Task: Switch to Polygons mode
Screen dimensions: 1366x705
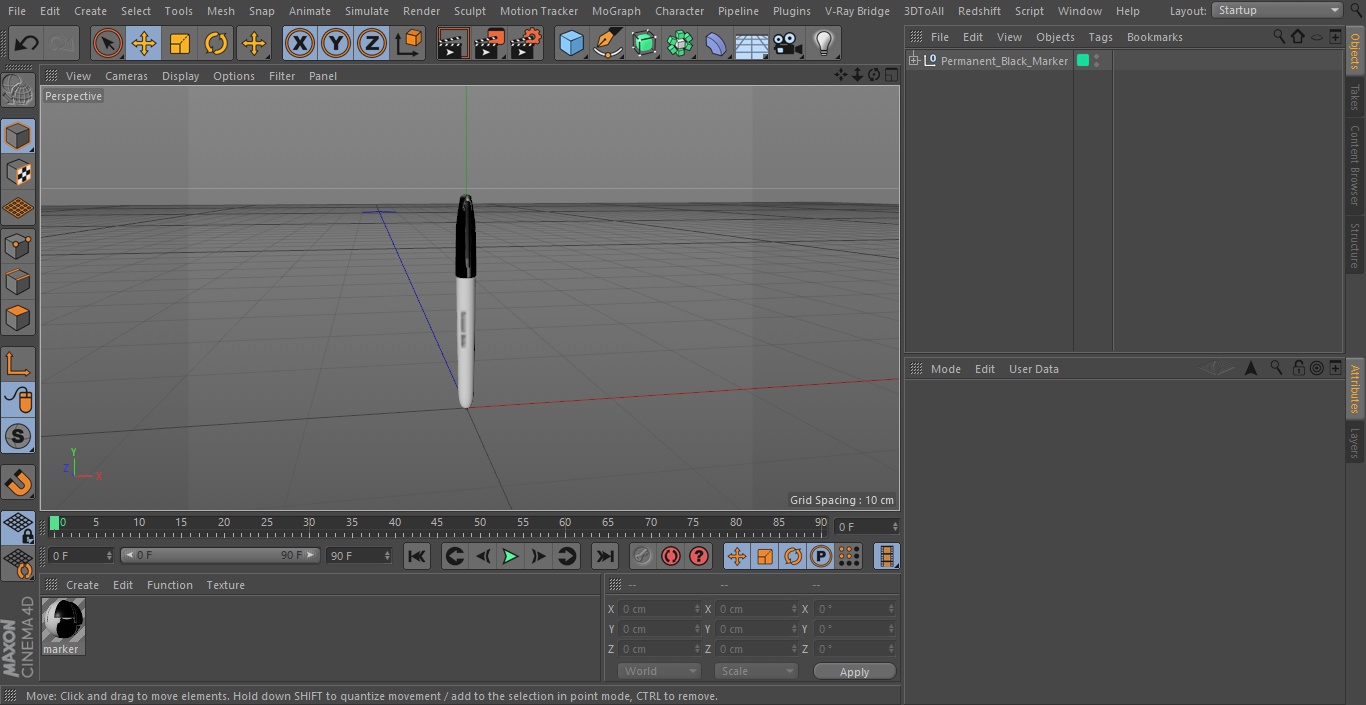Action: pos(18,318)
